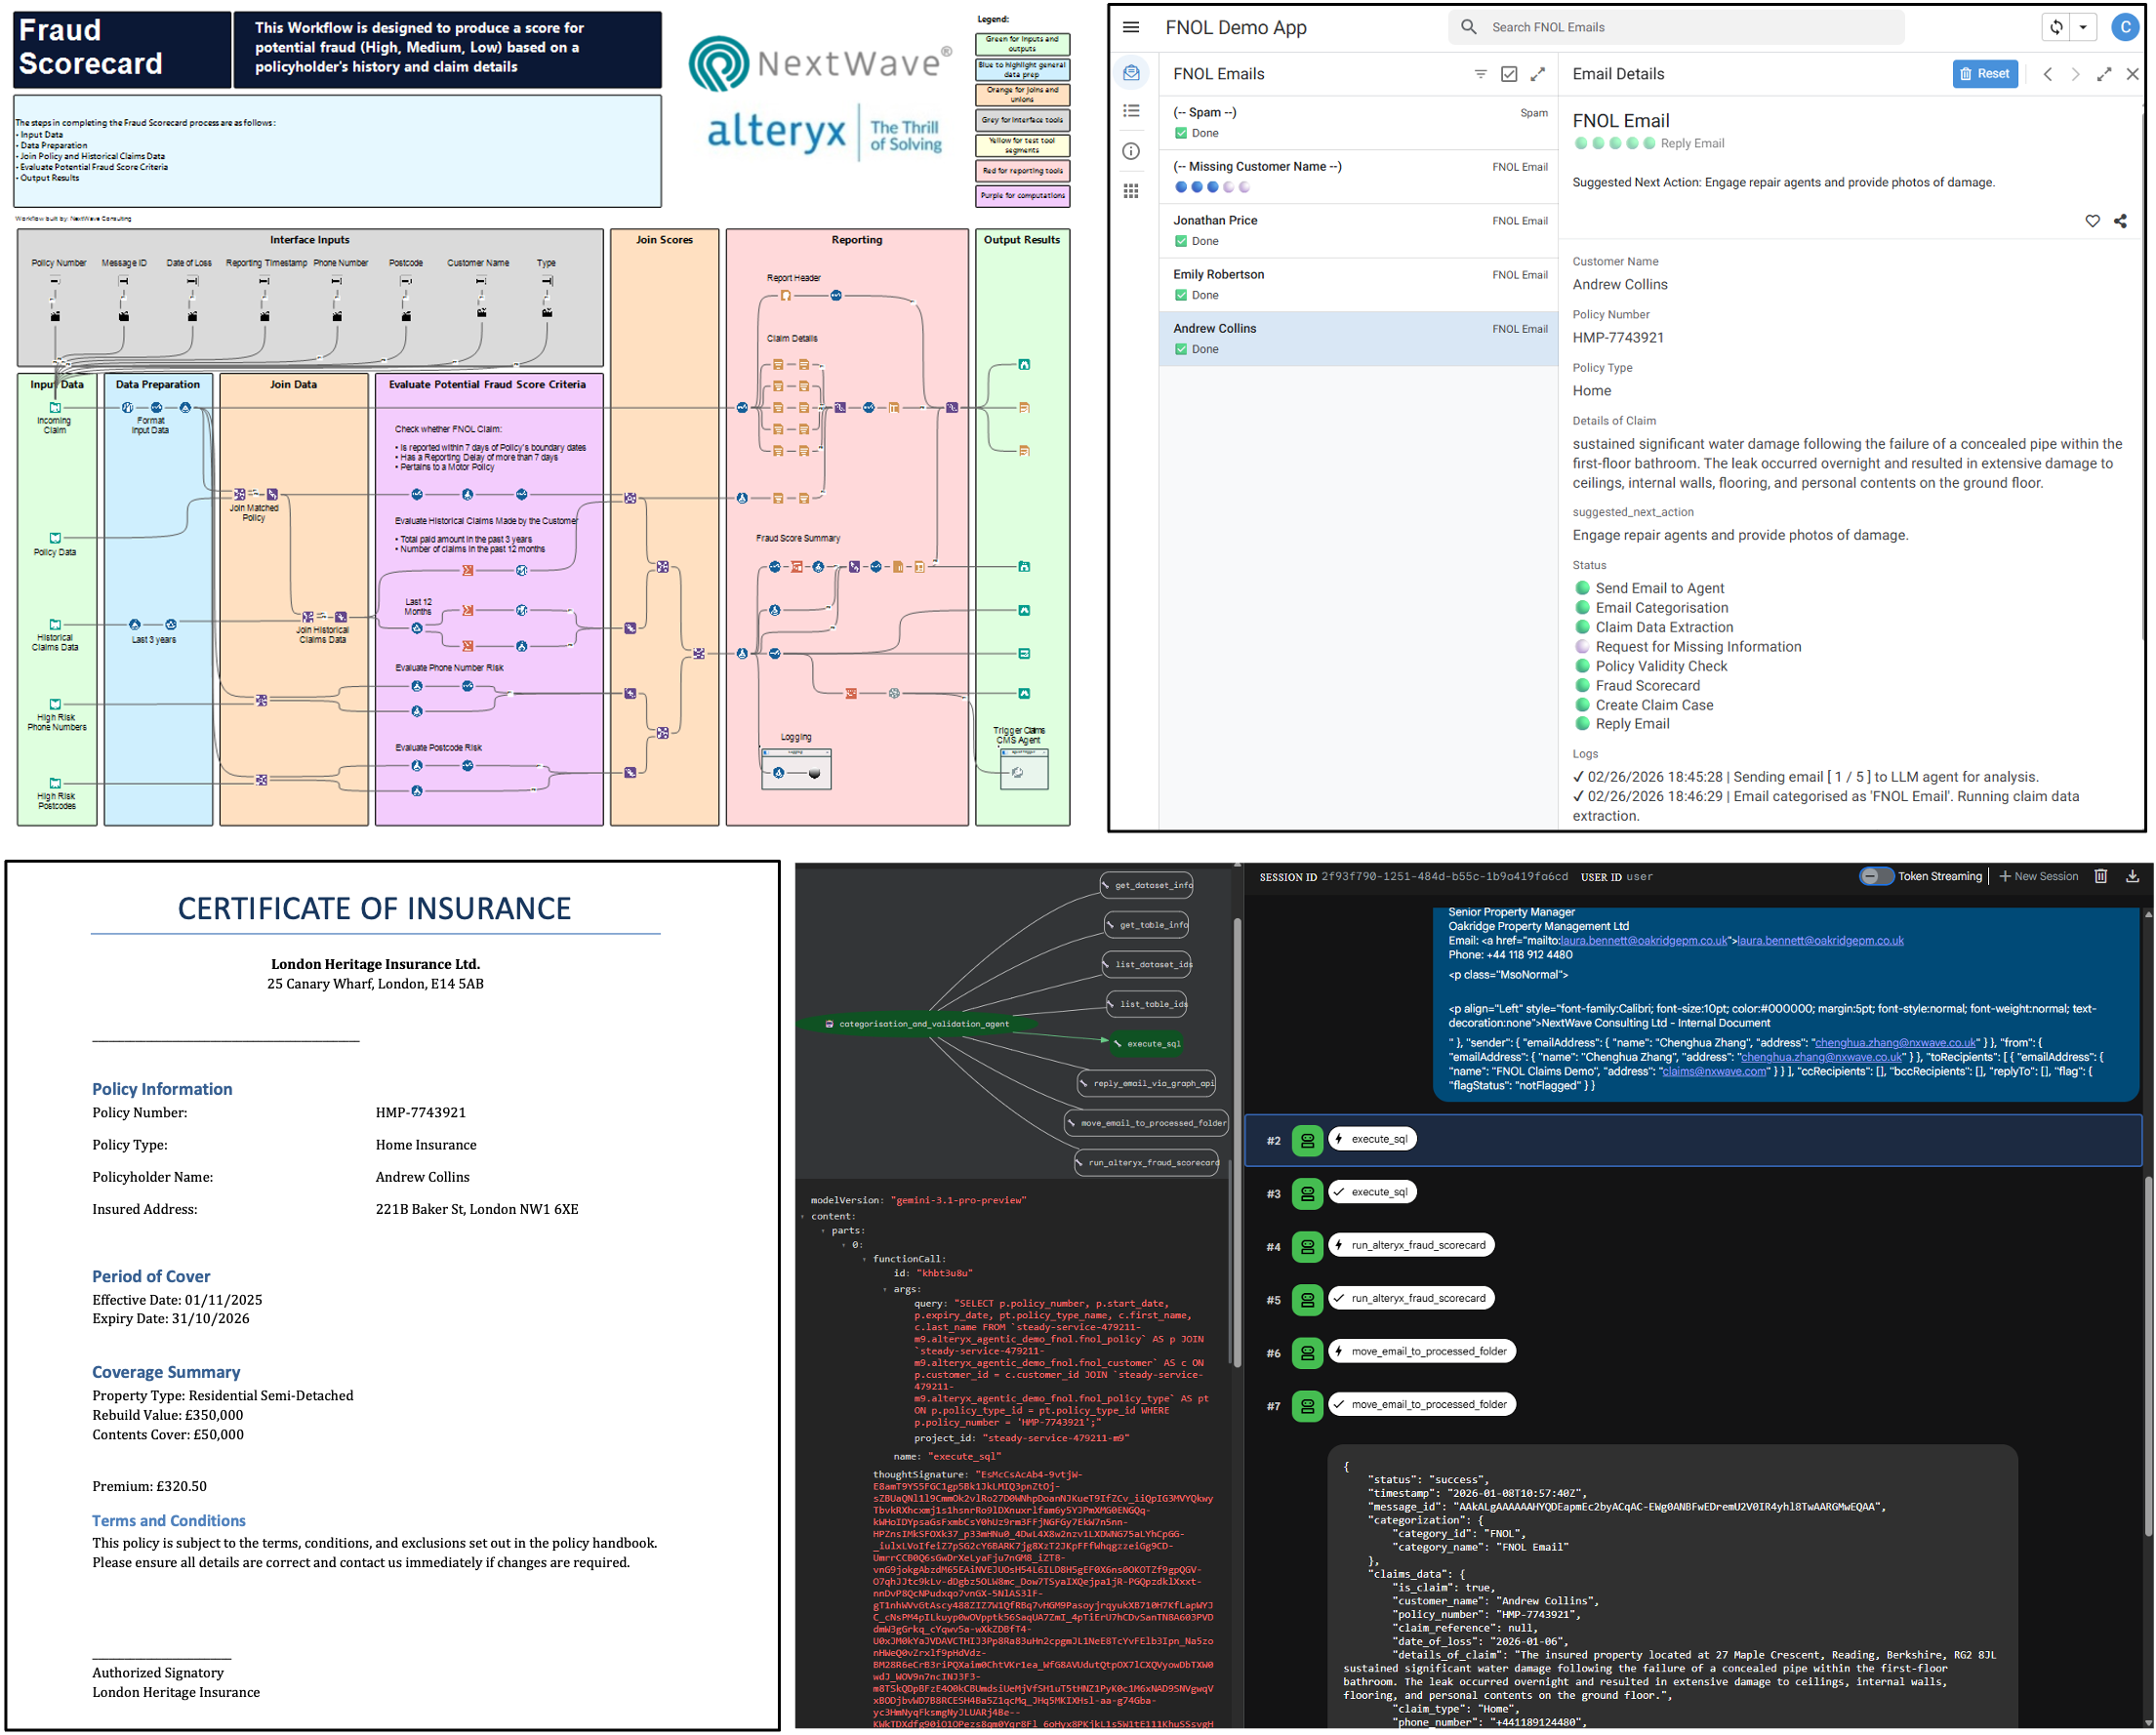
Task: Click the blue Reset button
Action: (x=1984, y=74)
